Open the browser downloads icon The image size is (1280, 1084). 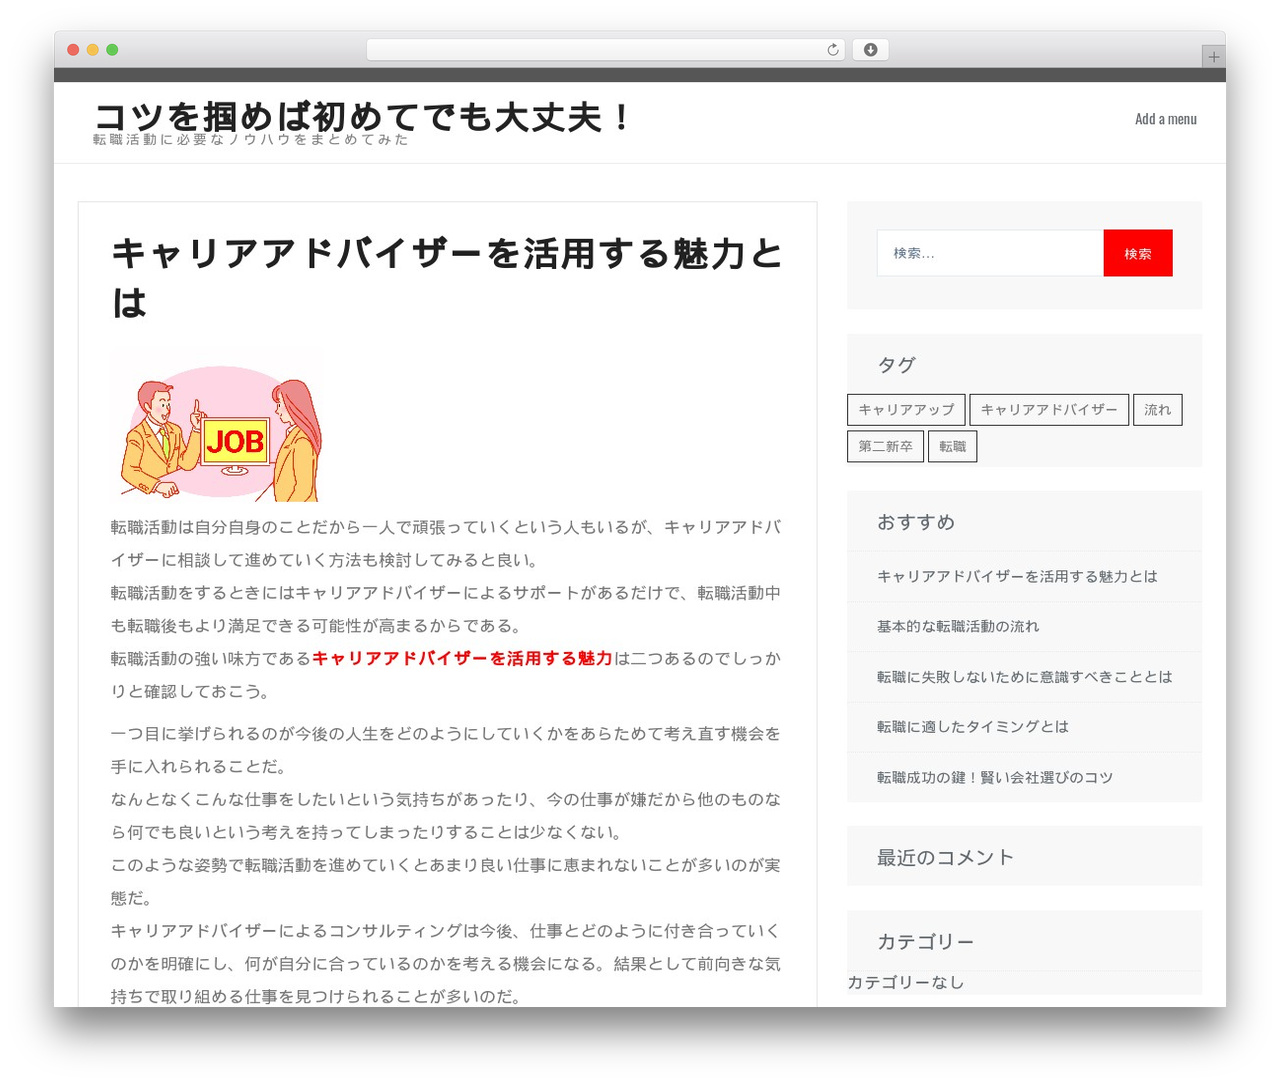click(x=870, y=50)
